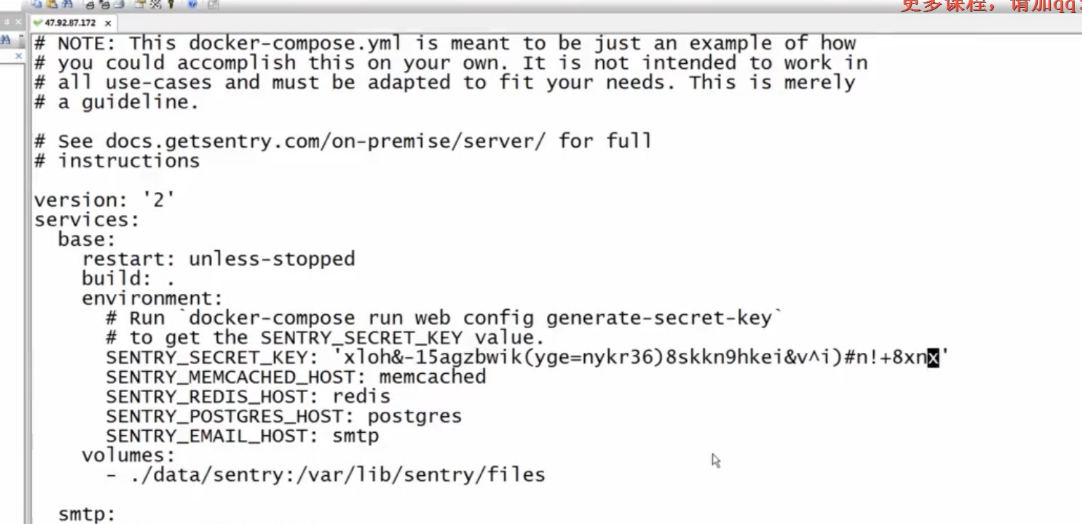Toggle the side panel auto-hide pin
1082x524 pixels.
pyautogui.click(x=6, y=22)
